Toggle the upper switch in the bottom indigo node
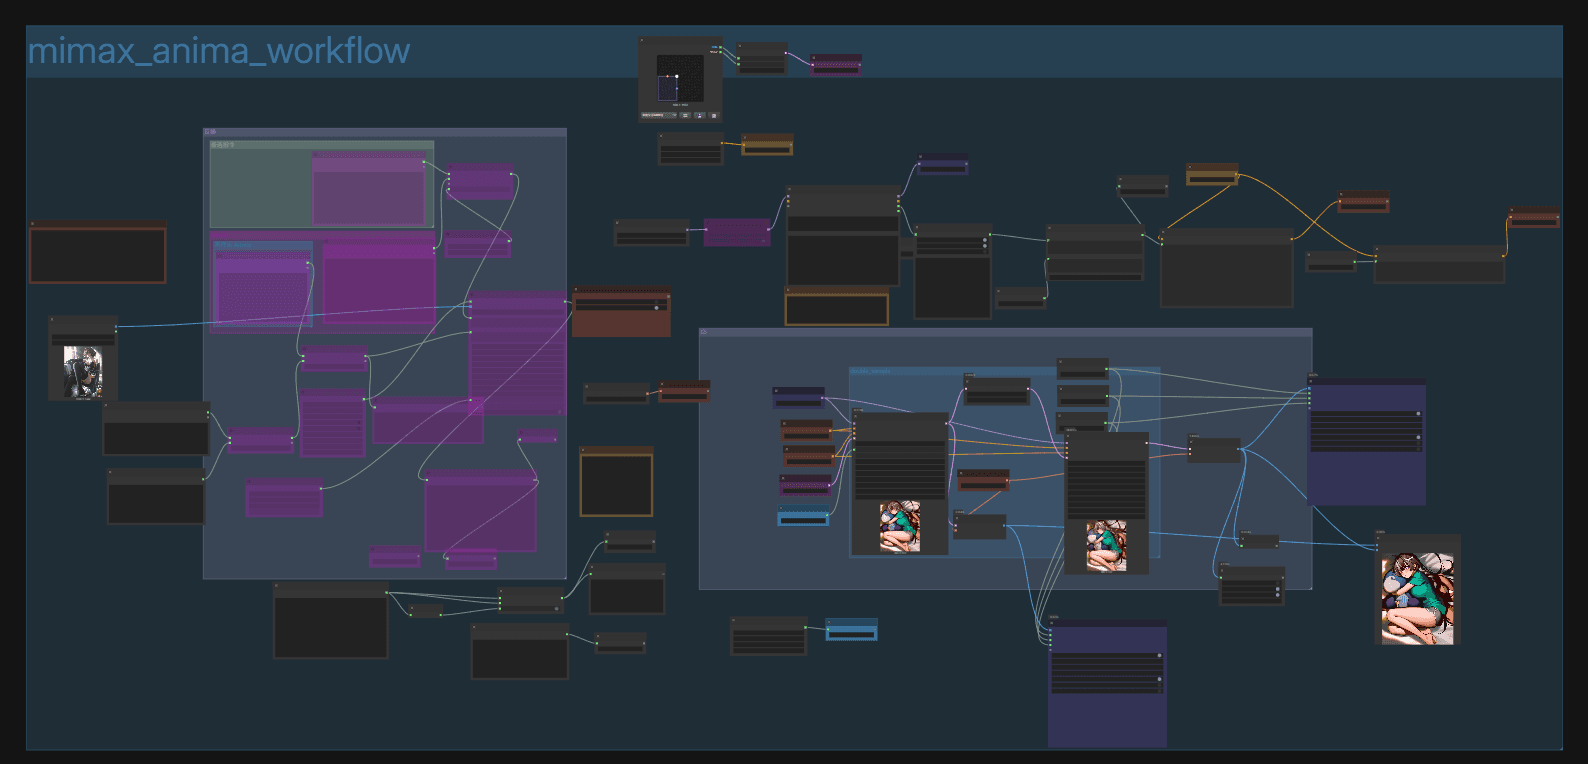The image size is (1588, 764). 1159,655
